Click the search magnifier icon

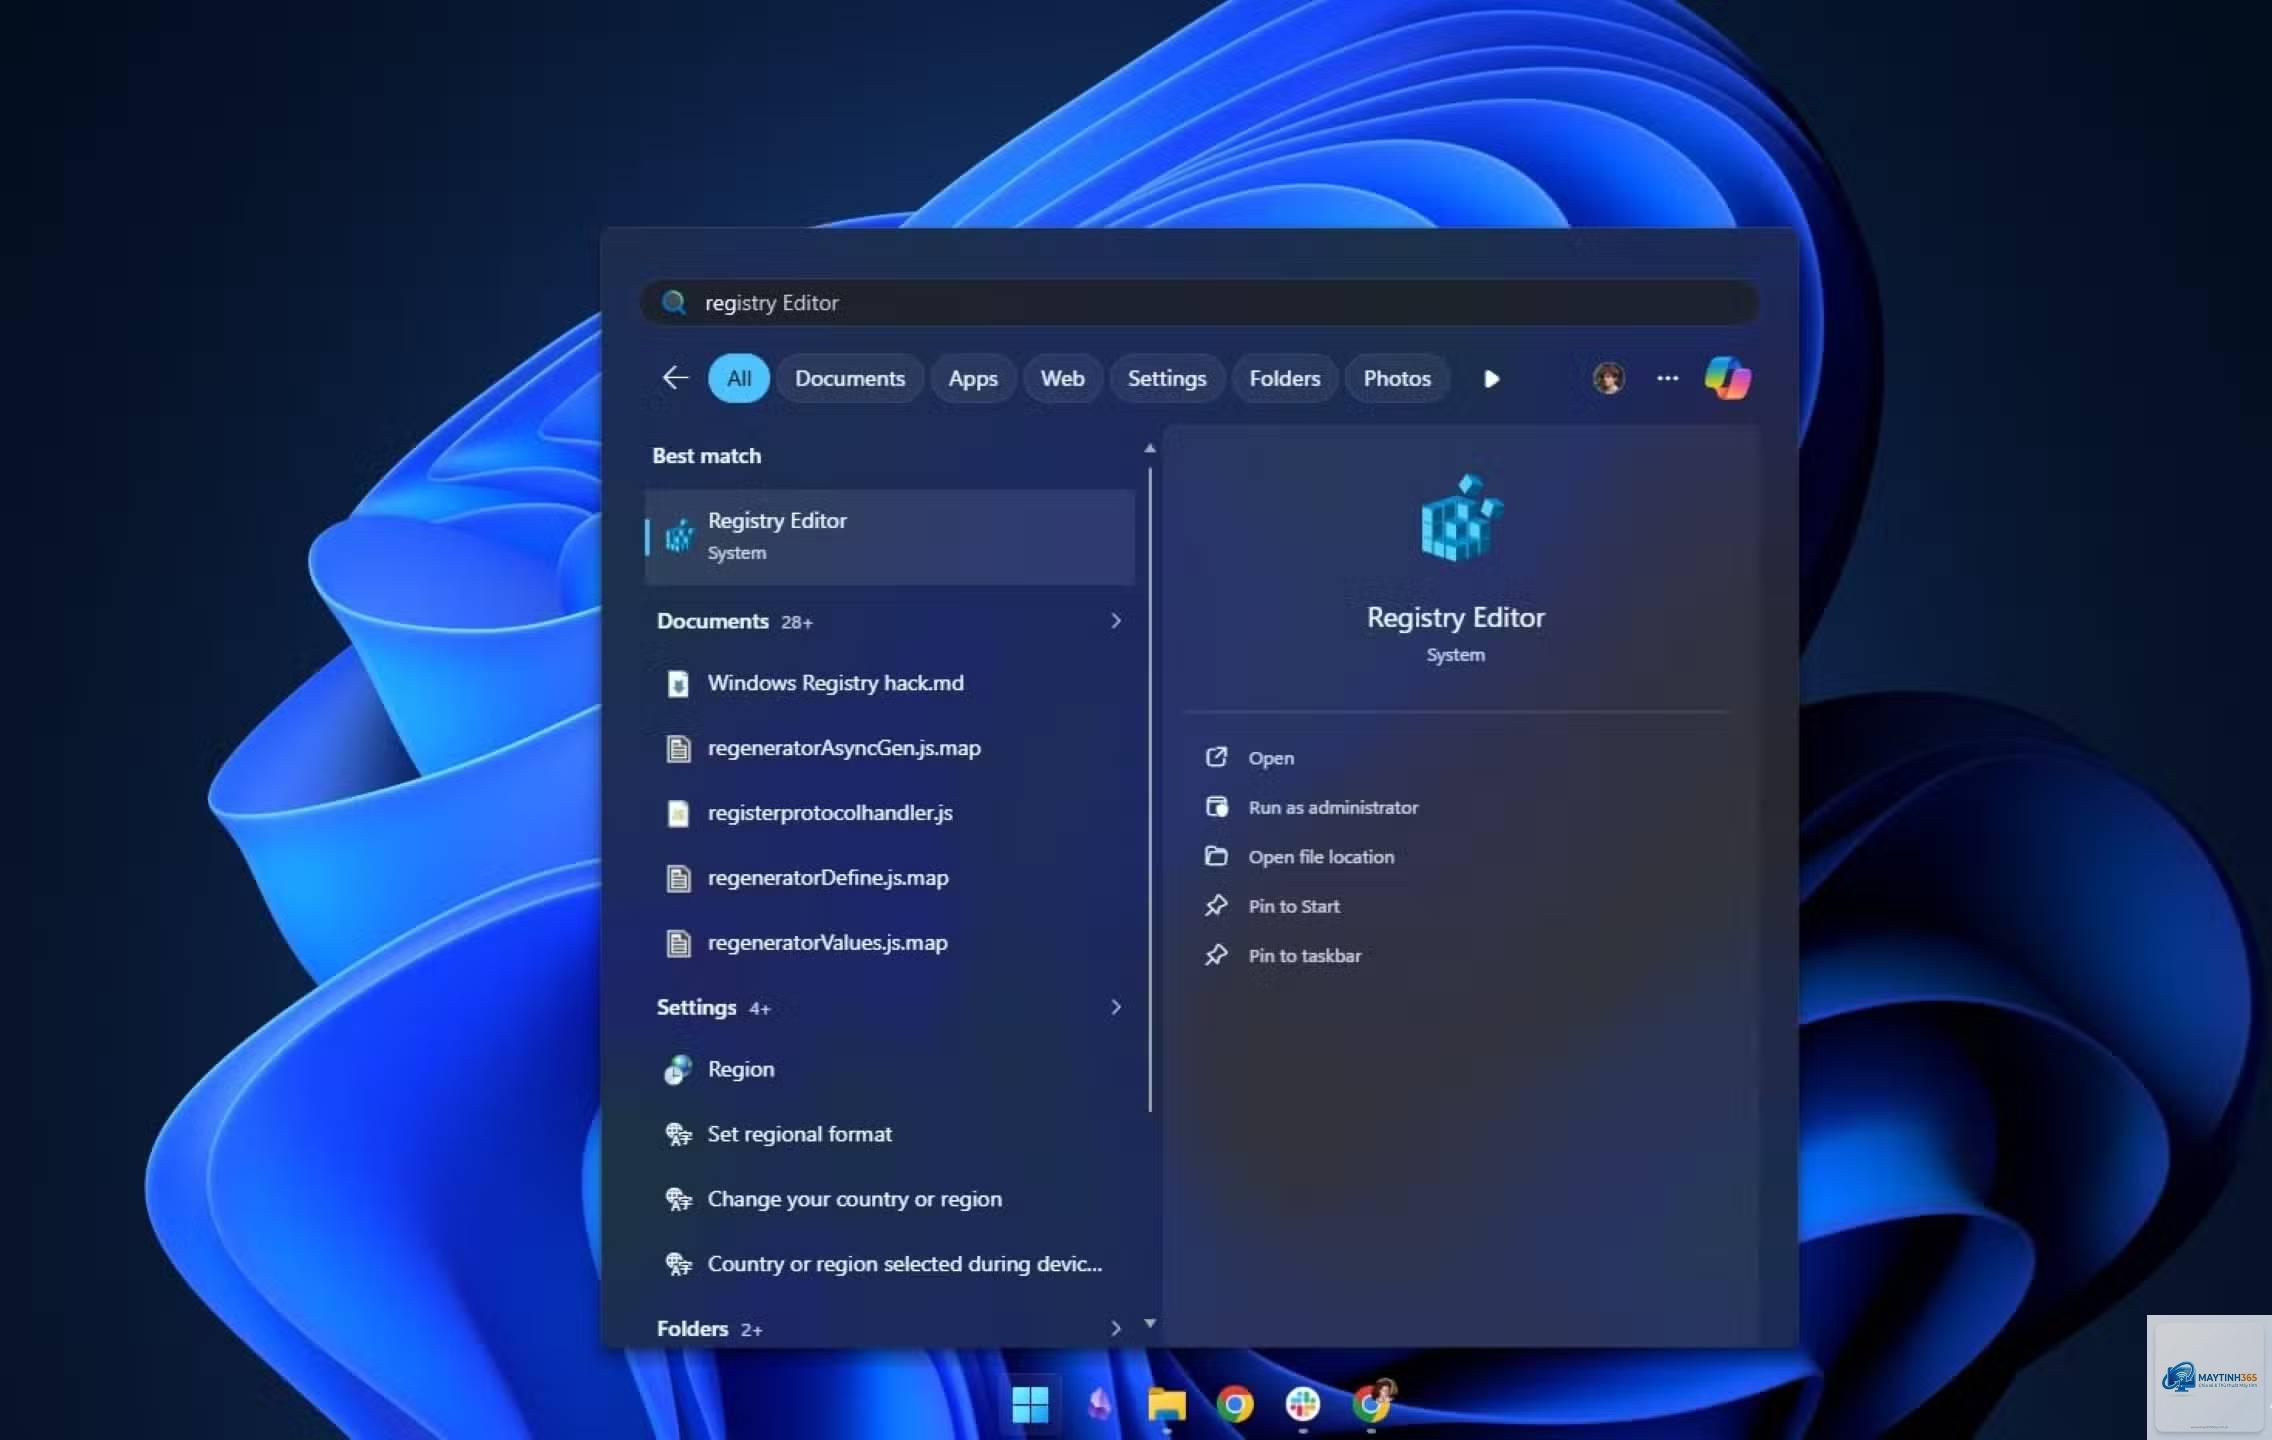pyautogui.click(x=674, y=302)
